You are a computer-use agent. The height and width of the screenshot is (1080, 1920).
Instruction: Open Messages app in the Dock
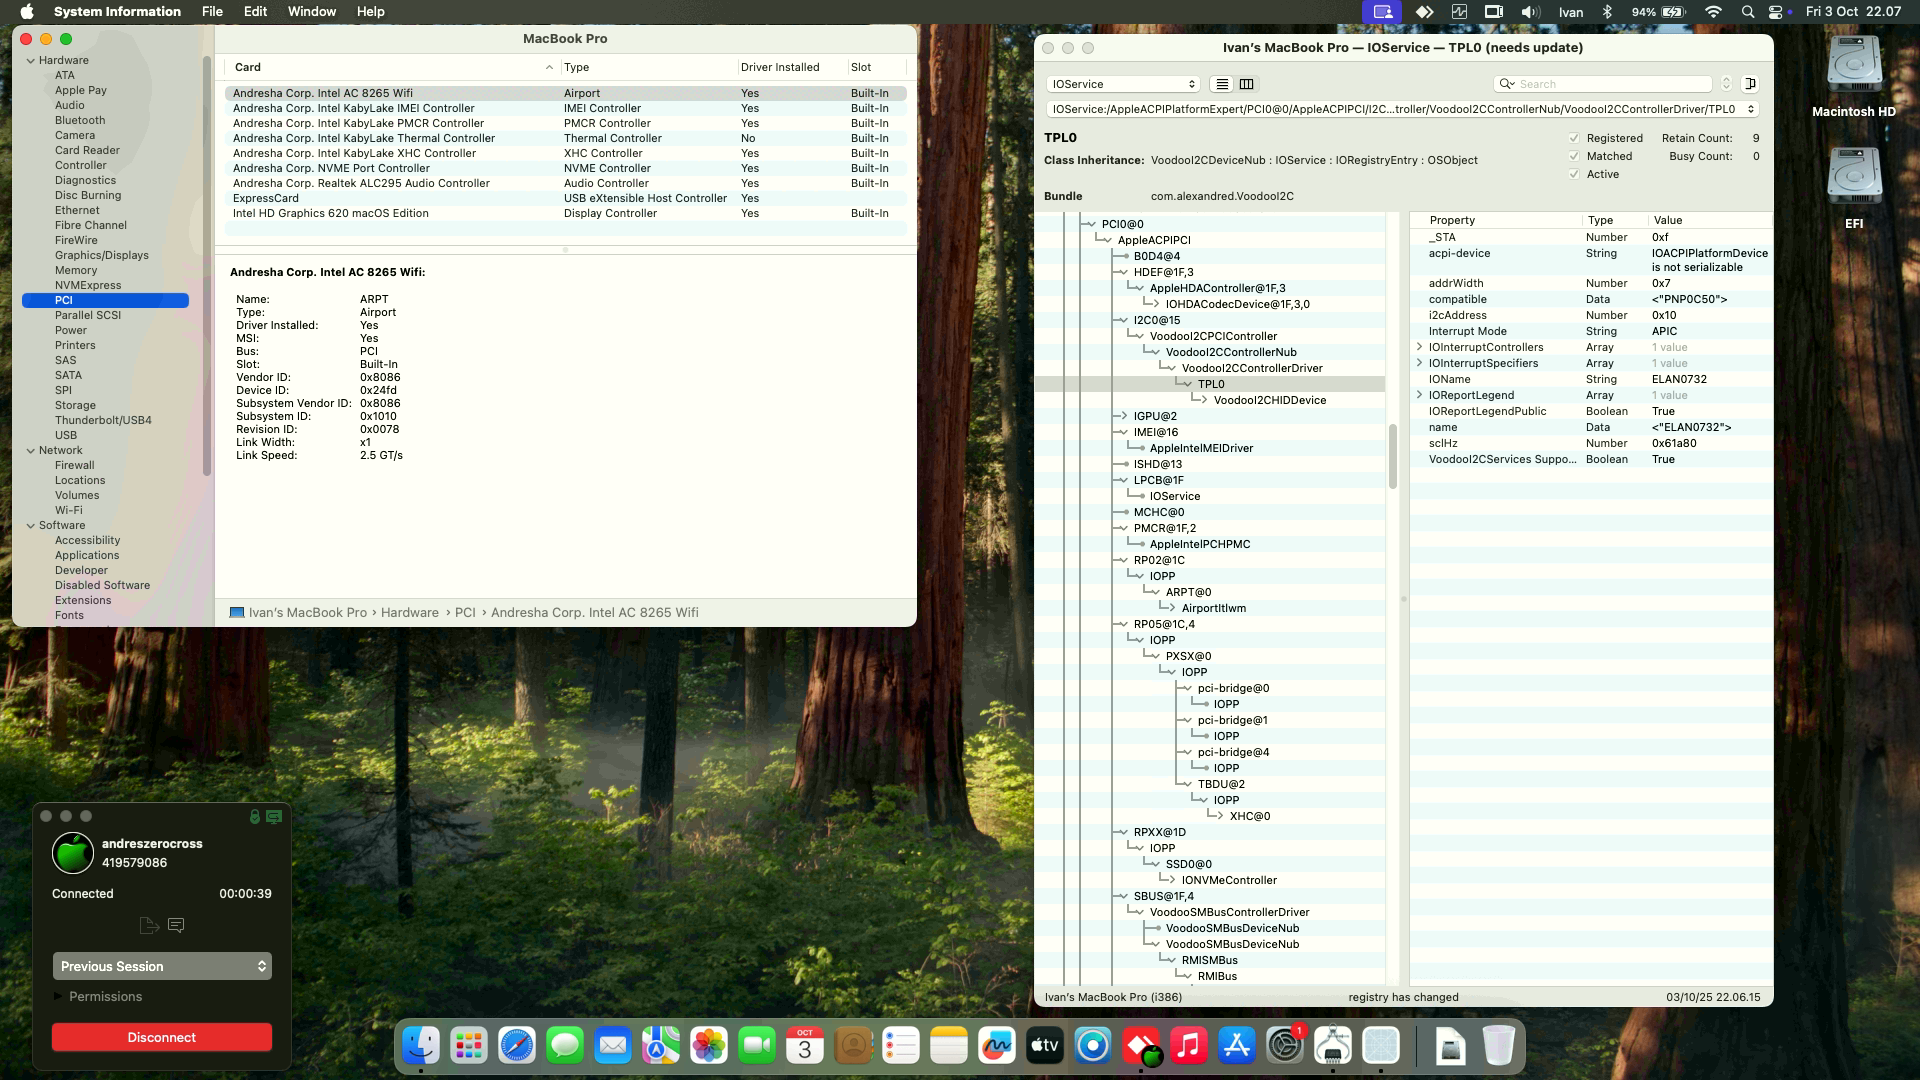click(x=565, y=1046)
